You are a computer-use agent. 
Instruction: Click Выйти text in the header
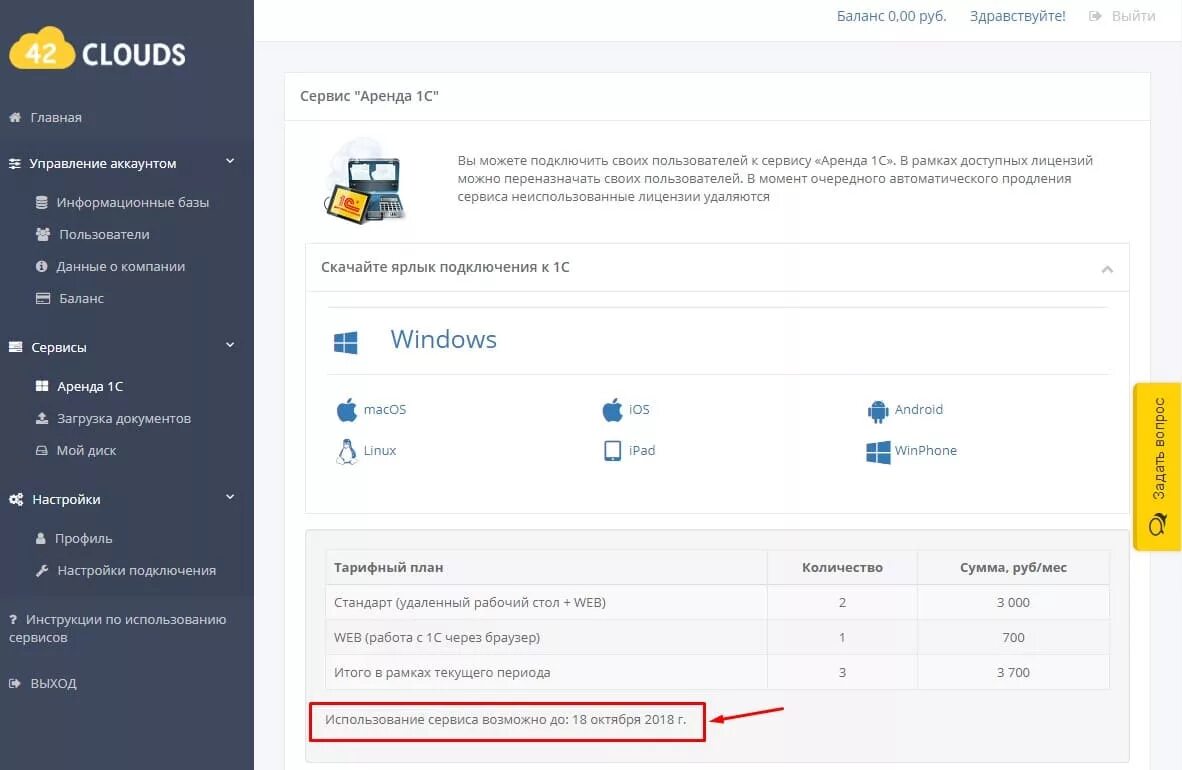click(1133, 16)
